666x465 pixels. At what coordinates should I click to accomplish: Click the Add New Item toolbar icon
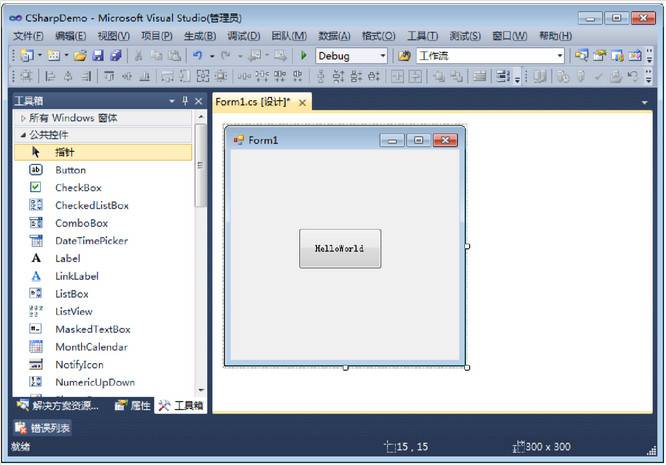[54, 56]
